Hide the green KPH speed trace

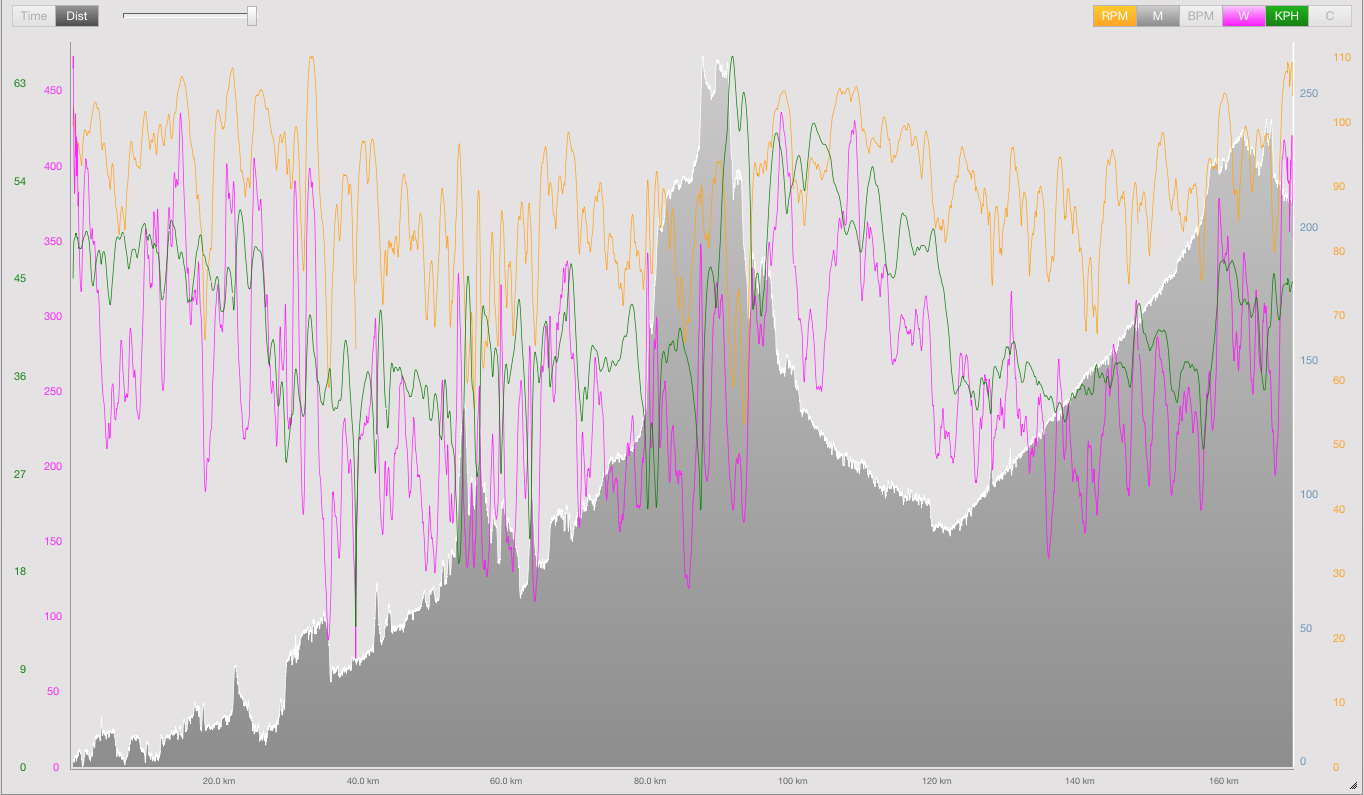(x=1286, y=15)
